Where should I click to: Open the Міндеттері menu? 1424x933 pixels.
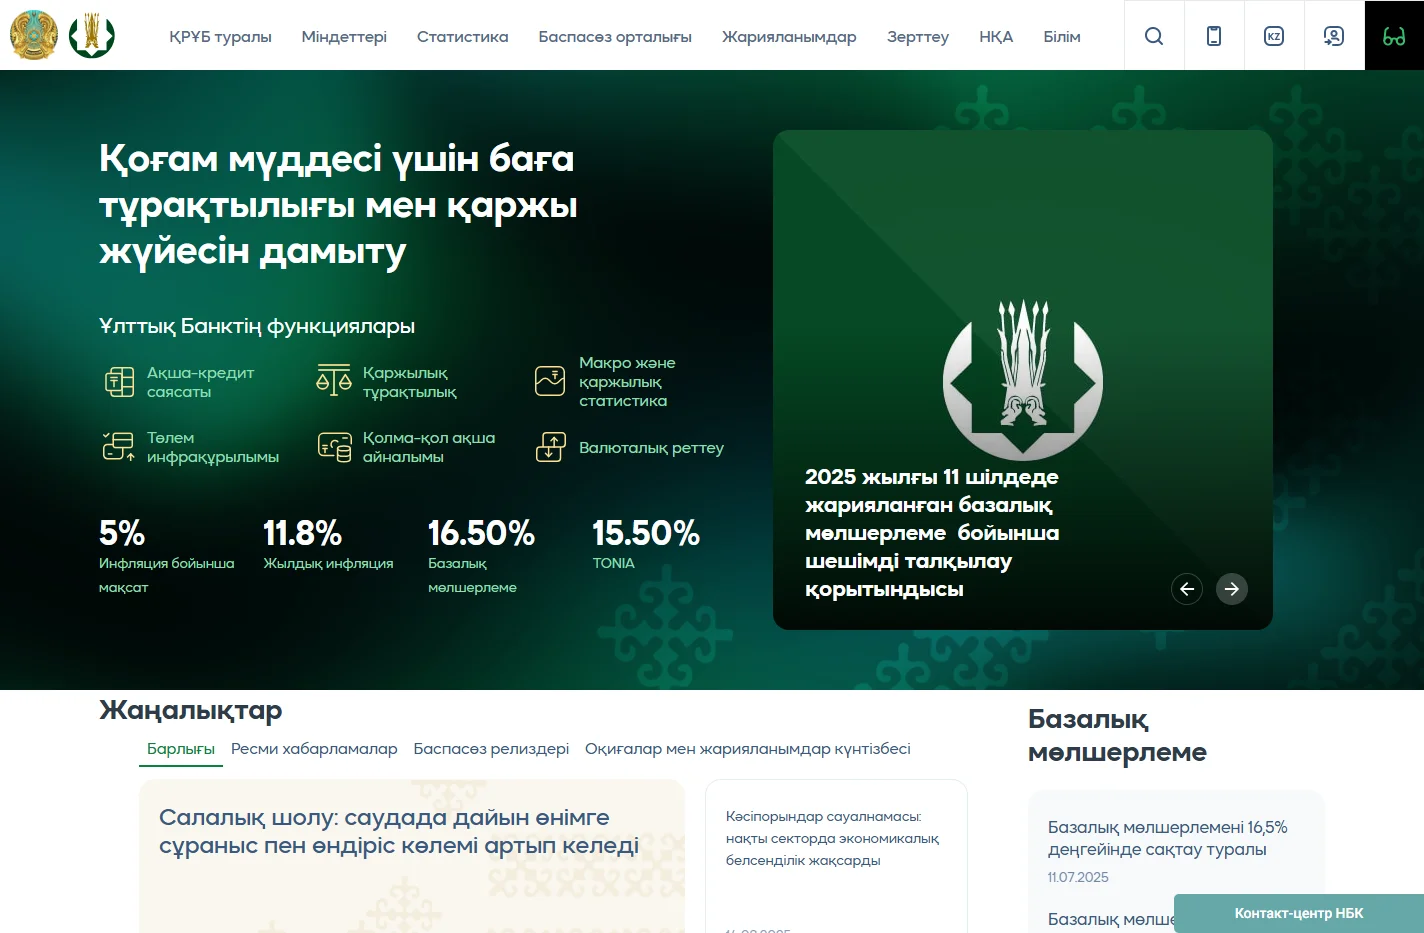(x=344, y=37)
